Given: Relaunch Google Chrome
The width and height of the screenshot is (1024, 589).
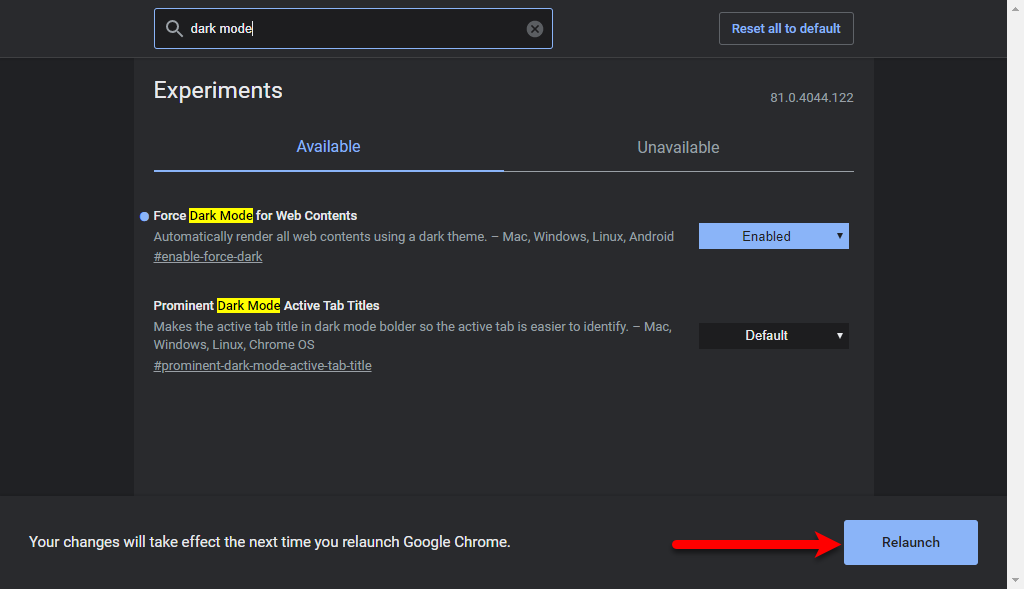Looking at the screenshot, I should point(910,542).
